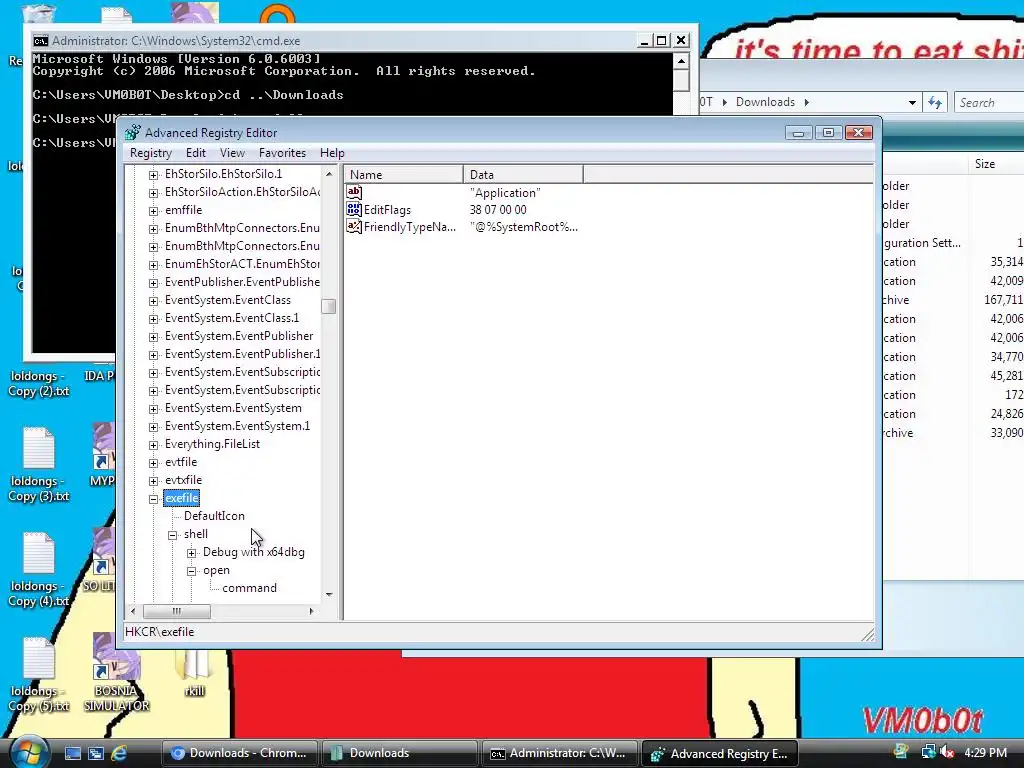Expand the EhStorSilo.EhStorSilo.1 key
The height and width of the screenshot is (768, 1024).
[x=153, y=174]
